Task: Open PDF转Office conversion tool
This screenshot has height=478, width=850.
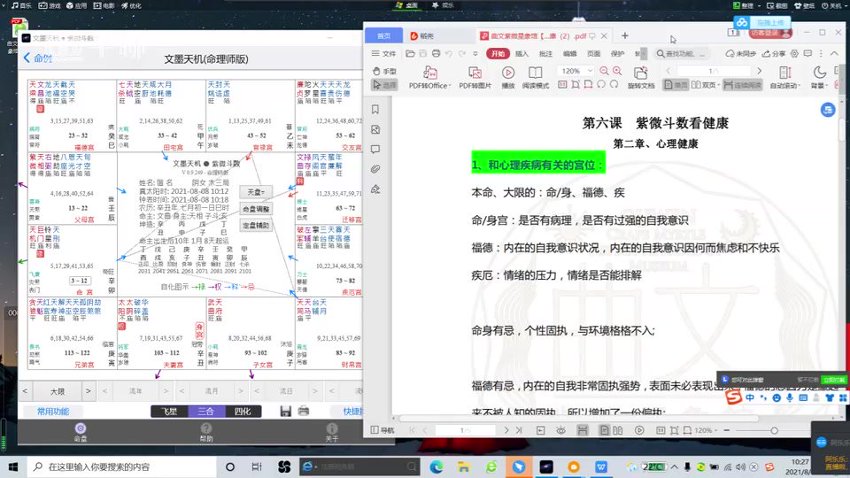Action: pos(430,77)
